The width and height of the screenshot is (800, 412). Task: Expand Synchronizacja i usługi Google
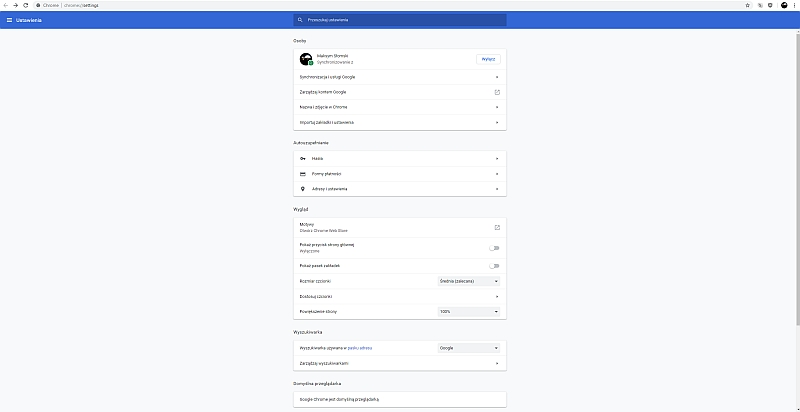(x=497, y=77)
